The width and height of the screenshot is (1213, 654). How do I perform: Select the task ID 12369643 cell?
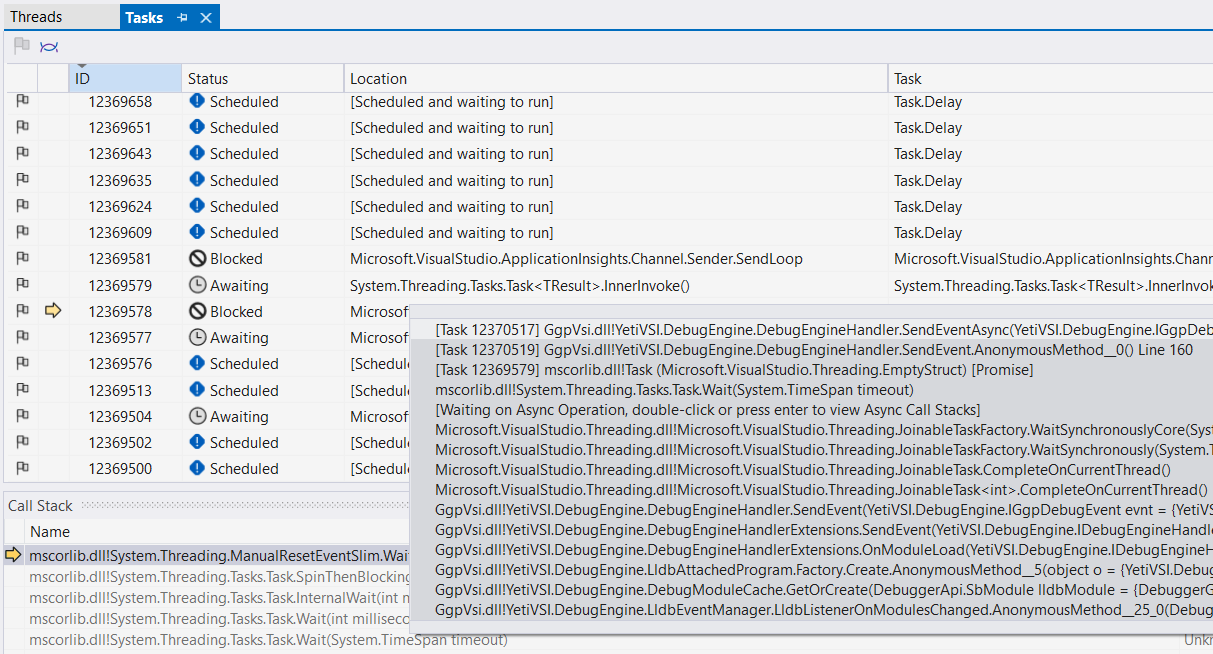[x=120, y=153]
